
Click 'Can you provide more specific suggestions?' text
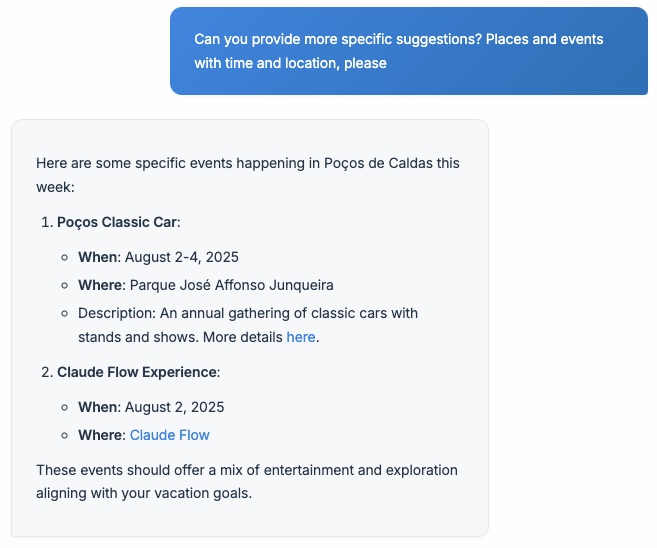coord(338,39)
